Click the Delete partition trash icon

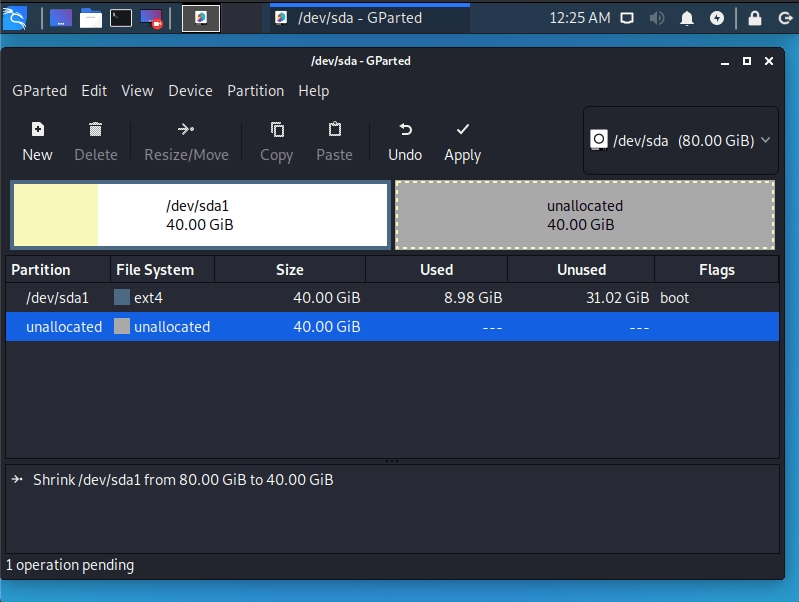click(96, 130)
